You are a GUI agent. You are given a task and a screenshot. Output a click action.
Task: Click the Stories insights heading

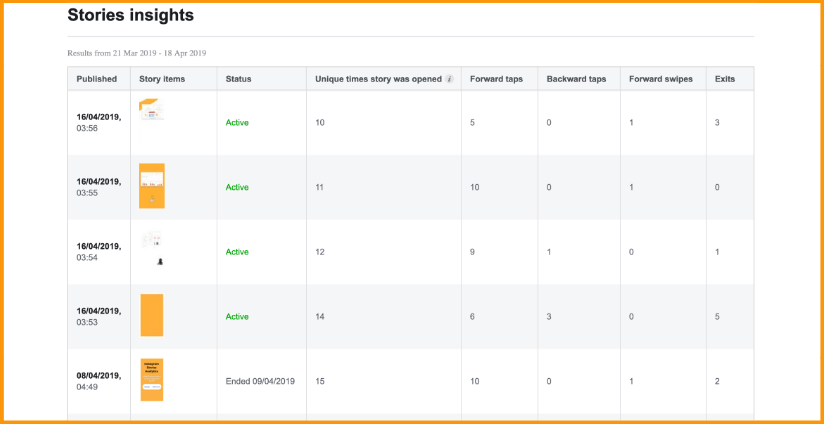[x=130, y=15]
